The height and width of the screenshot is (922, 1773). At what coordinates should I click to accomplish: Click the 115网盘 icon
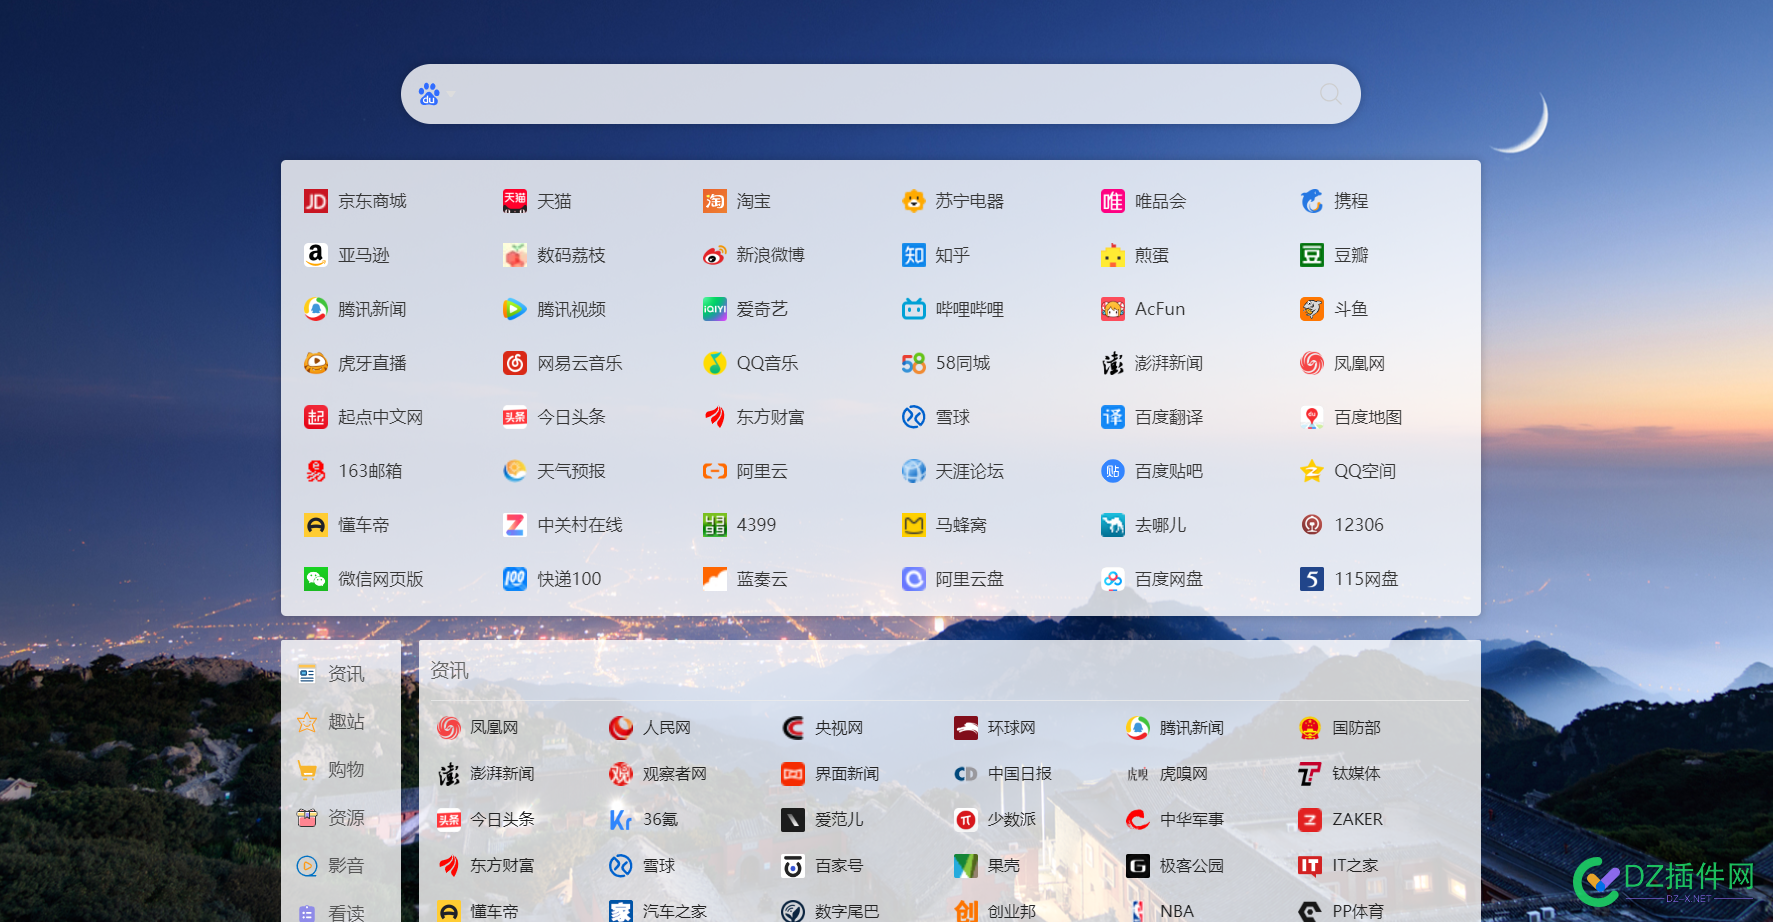point(1312,579)
